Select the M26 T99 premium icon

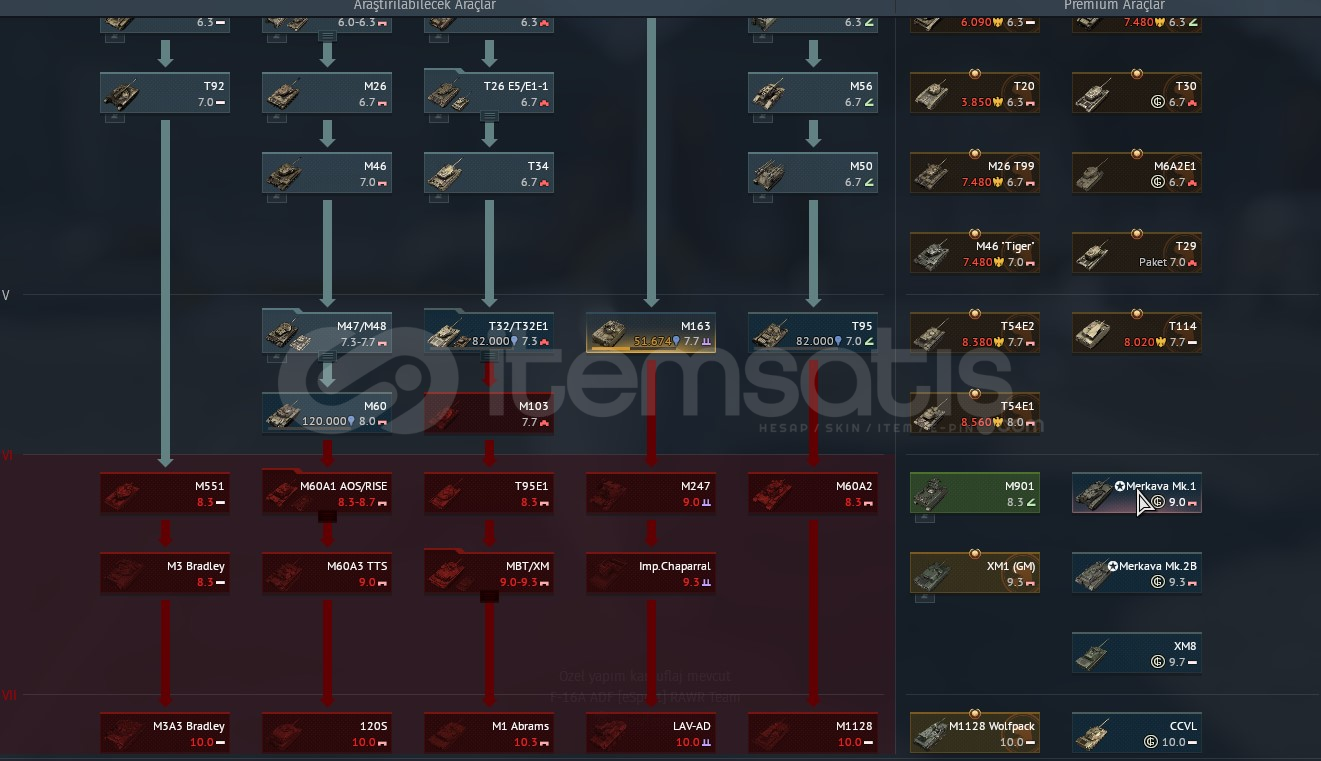932,174
